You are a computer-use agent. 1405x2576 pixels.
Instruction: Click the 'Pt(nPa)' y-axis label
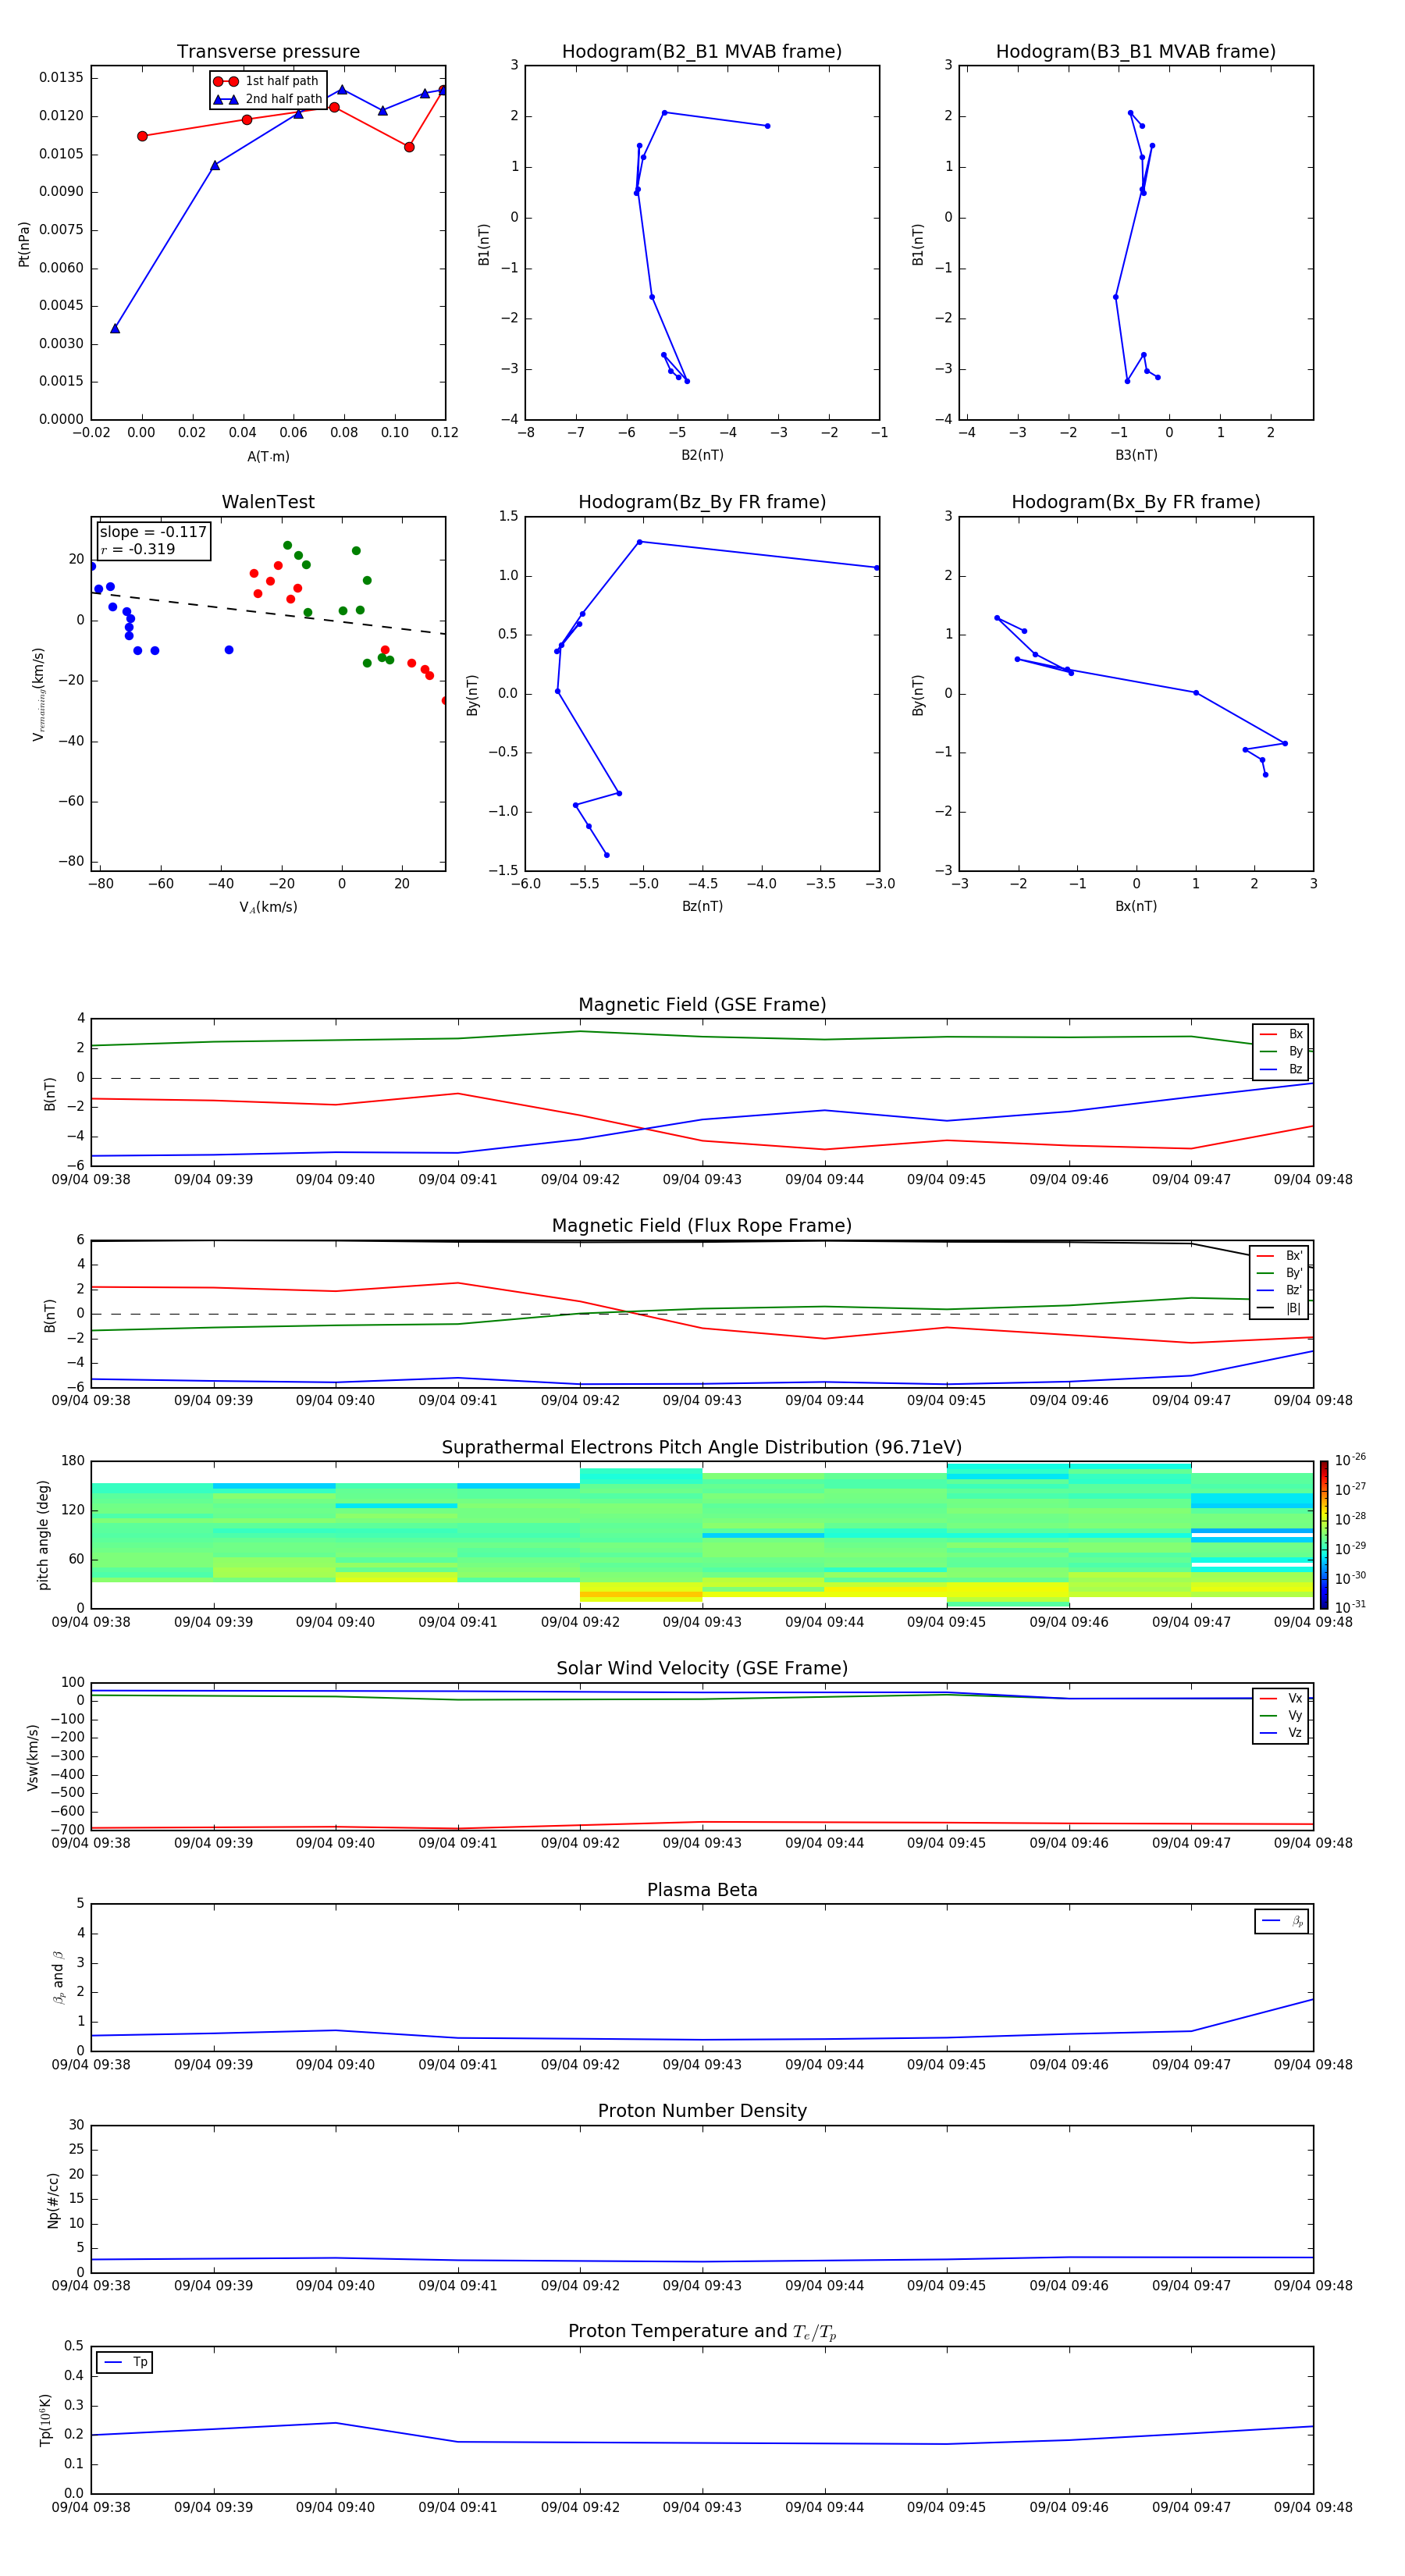click(24, 244)
